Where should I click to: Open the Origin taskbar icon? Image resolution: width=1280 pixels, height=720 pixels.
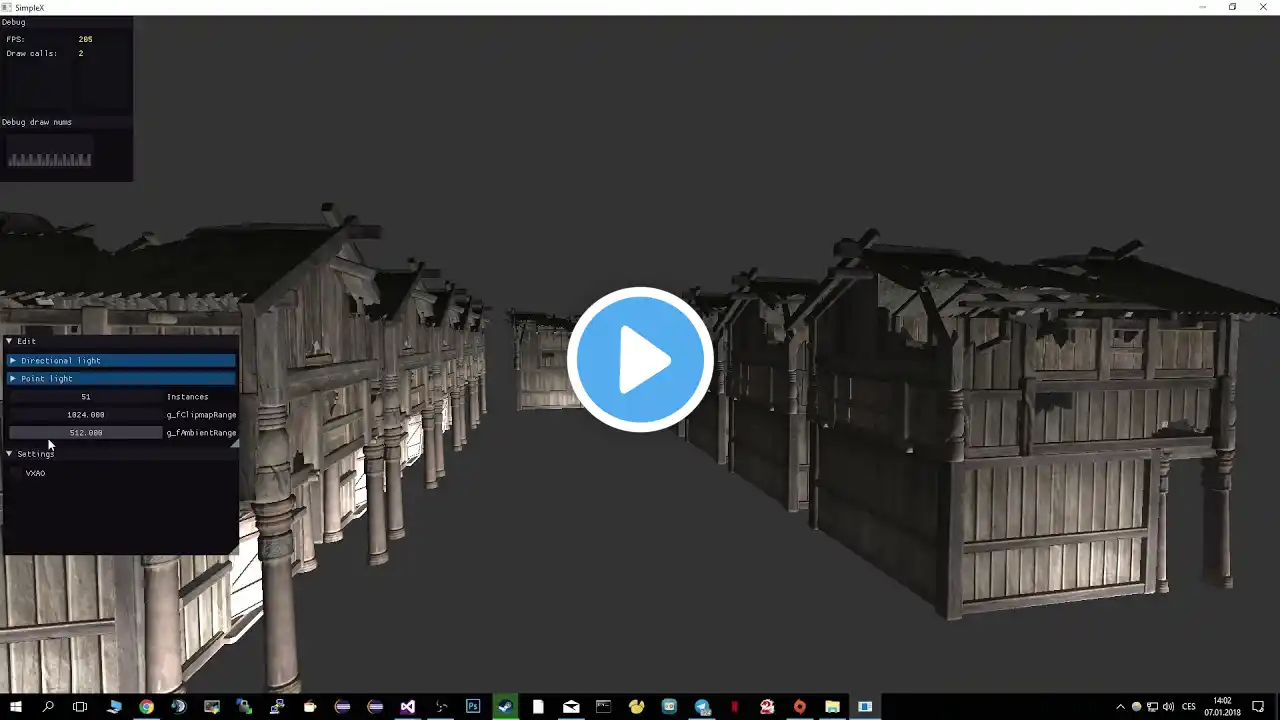[800, 707]
